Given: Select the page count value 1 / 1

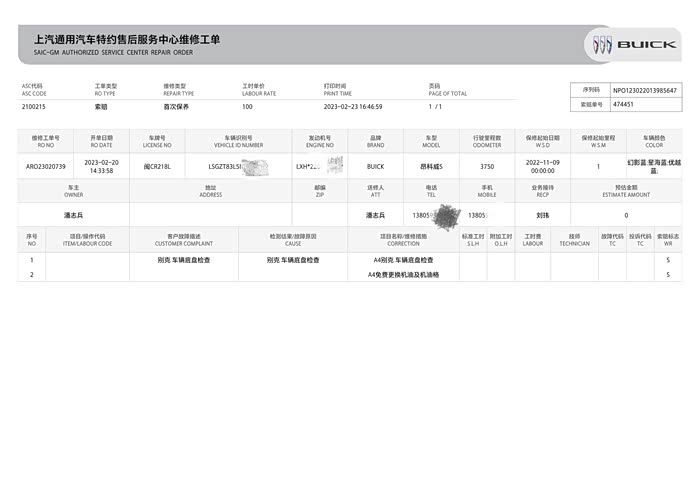Looking at the screenshot, I should pyautogui.click(x=435, y=107).
